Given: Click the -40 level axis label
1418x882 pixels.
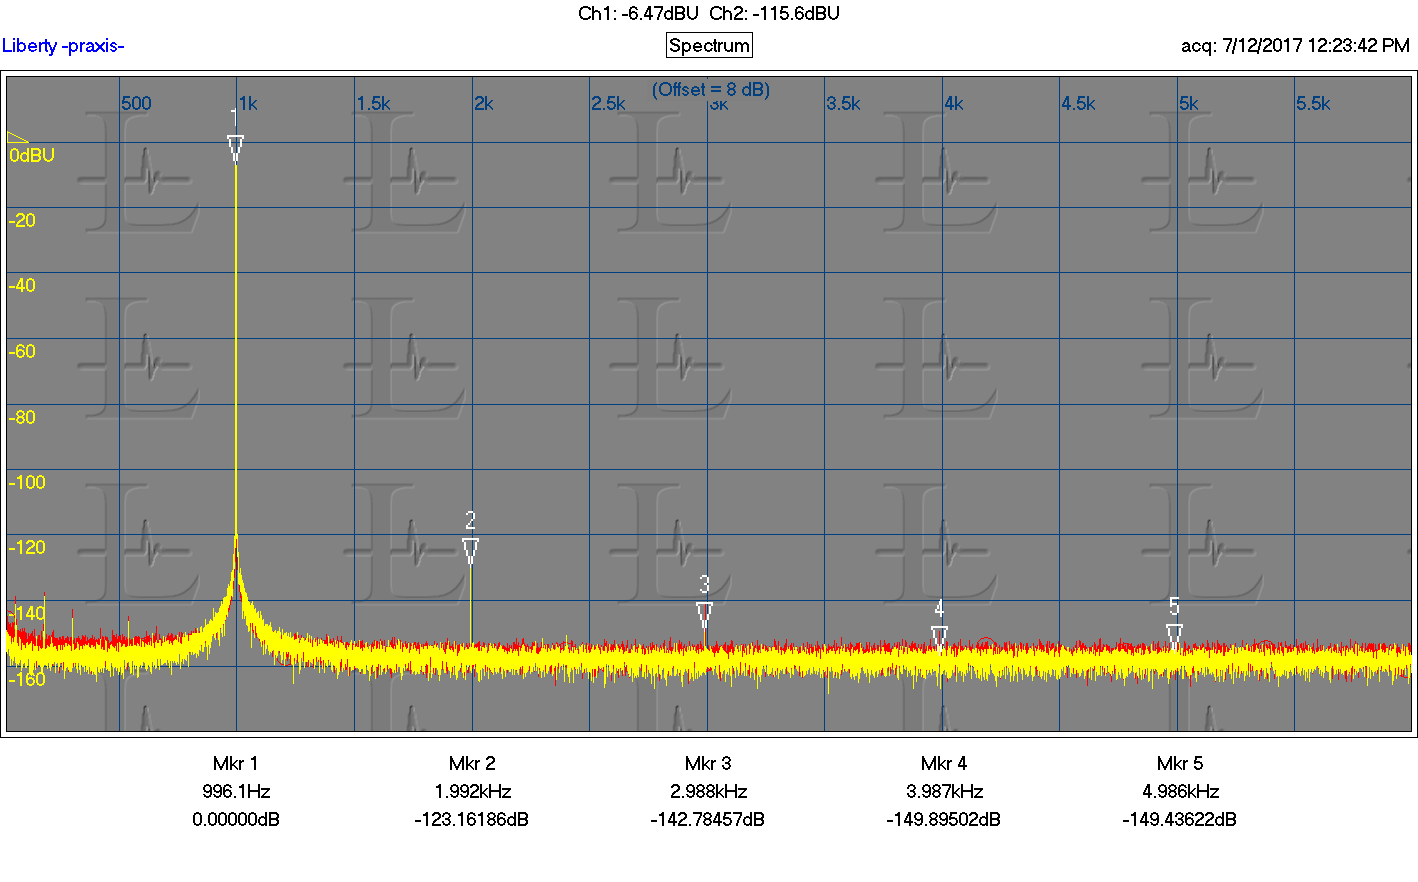Looking at the screenshot, I should tap(22, 285).
